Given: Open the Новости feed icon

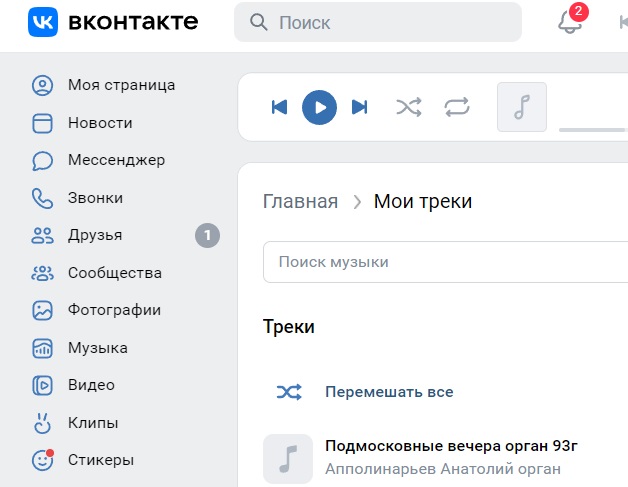Looking at the screenshot, I should [42, 123].
